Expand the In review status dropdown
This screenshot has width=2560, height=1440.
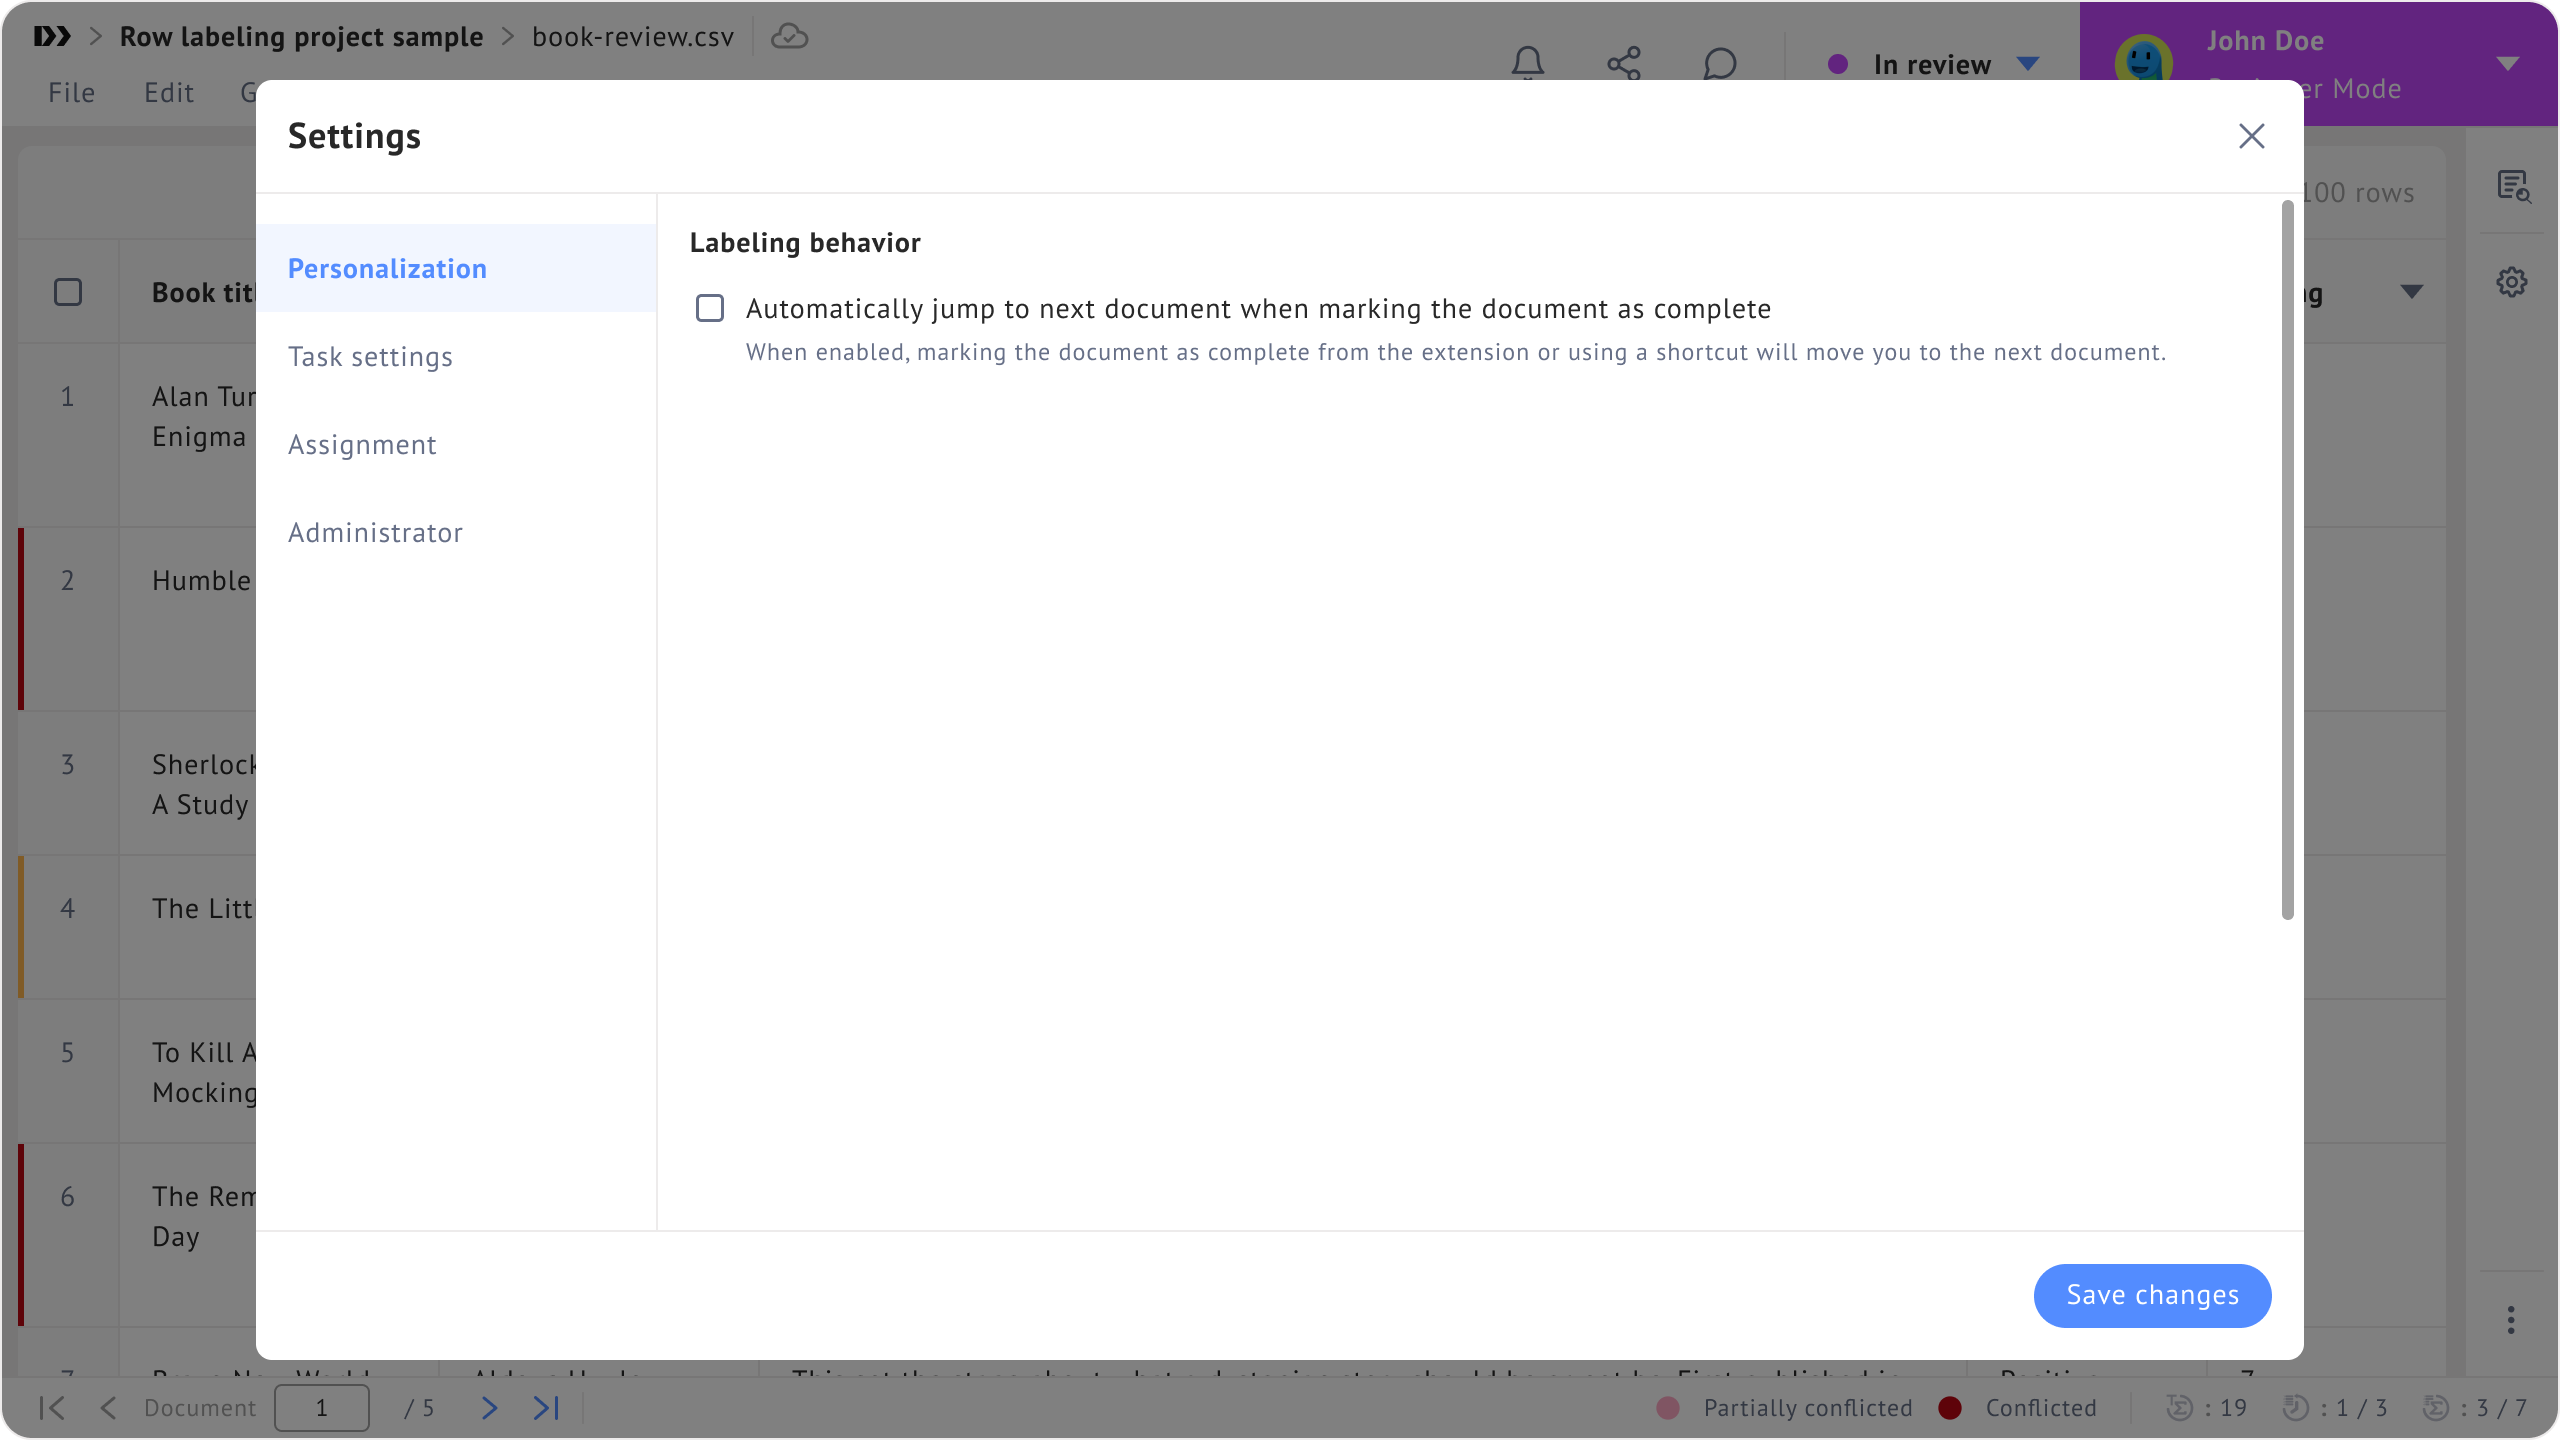[2027, 64]
